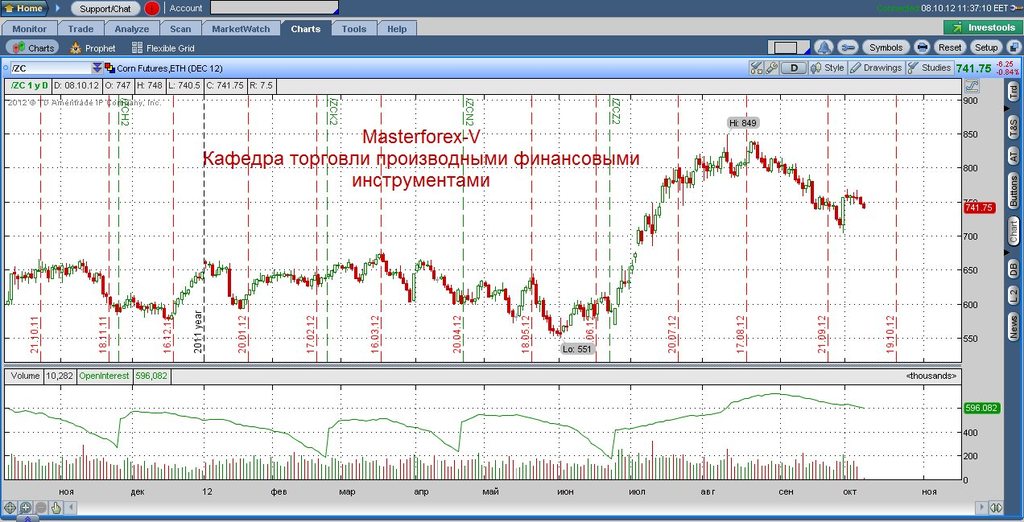
Task: Open the D timeframe selector
Action: point(793,68)
